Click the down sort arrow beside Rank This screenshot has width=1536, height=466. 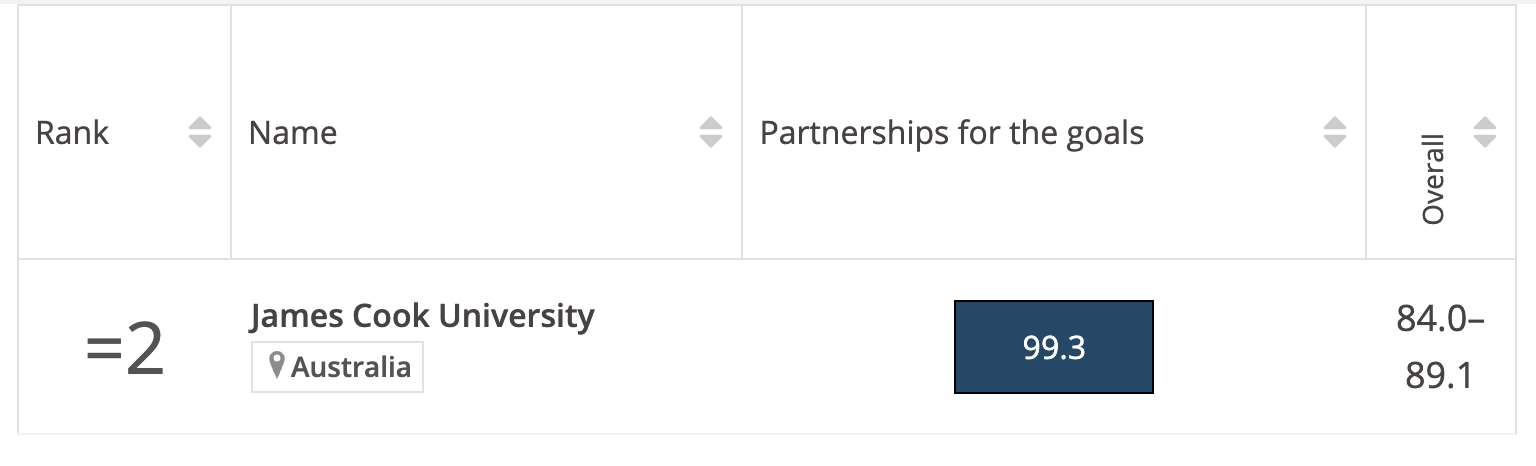(x=200, y=141)
